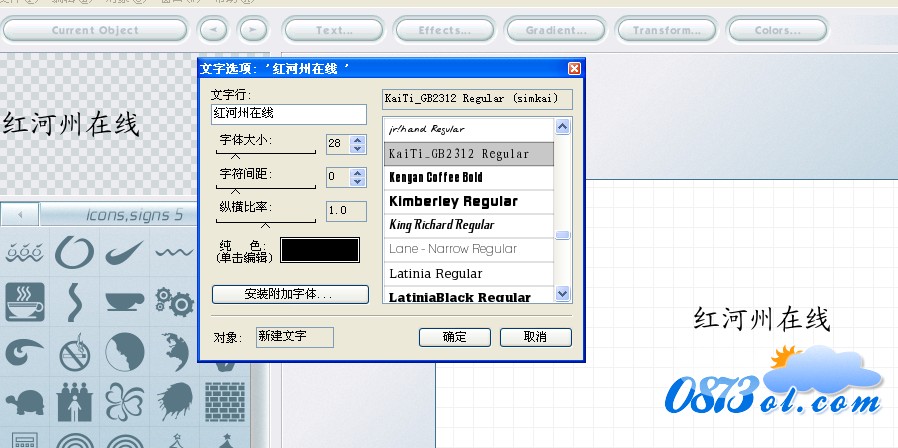Select King Richard Regular font

469,226
